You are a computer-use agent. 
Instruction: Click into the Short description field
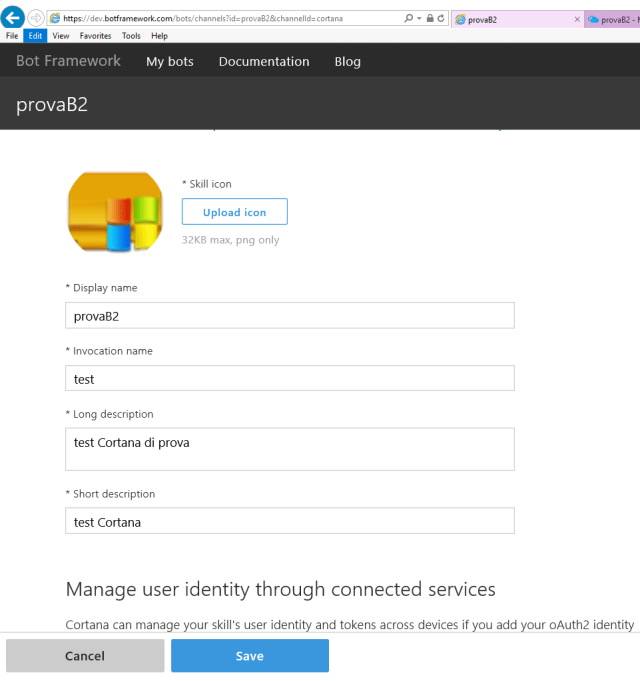(x=290, y=520)
